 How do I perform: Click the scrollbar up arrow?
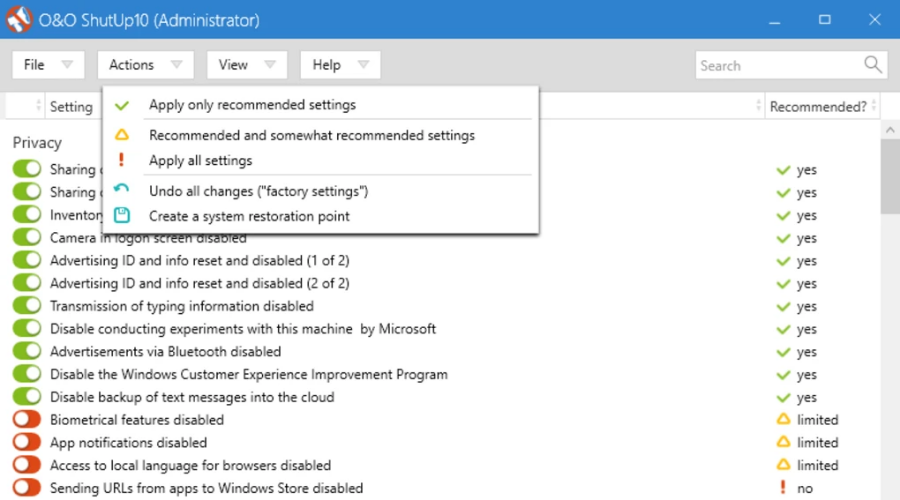(890, 130)
